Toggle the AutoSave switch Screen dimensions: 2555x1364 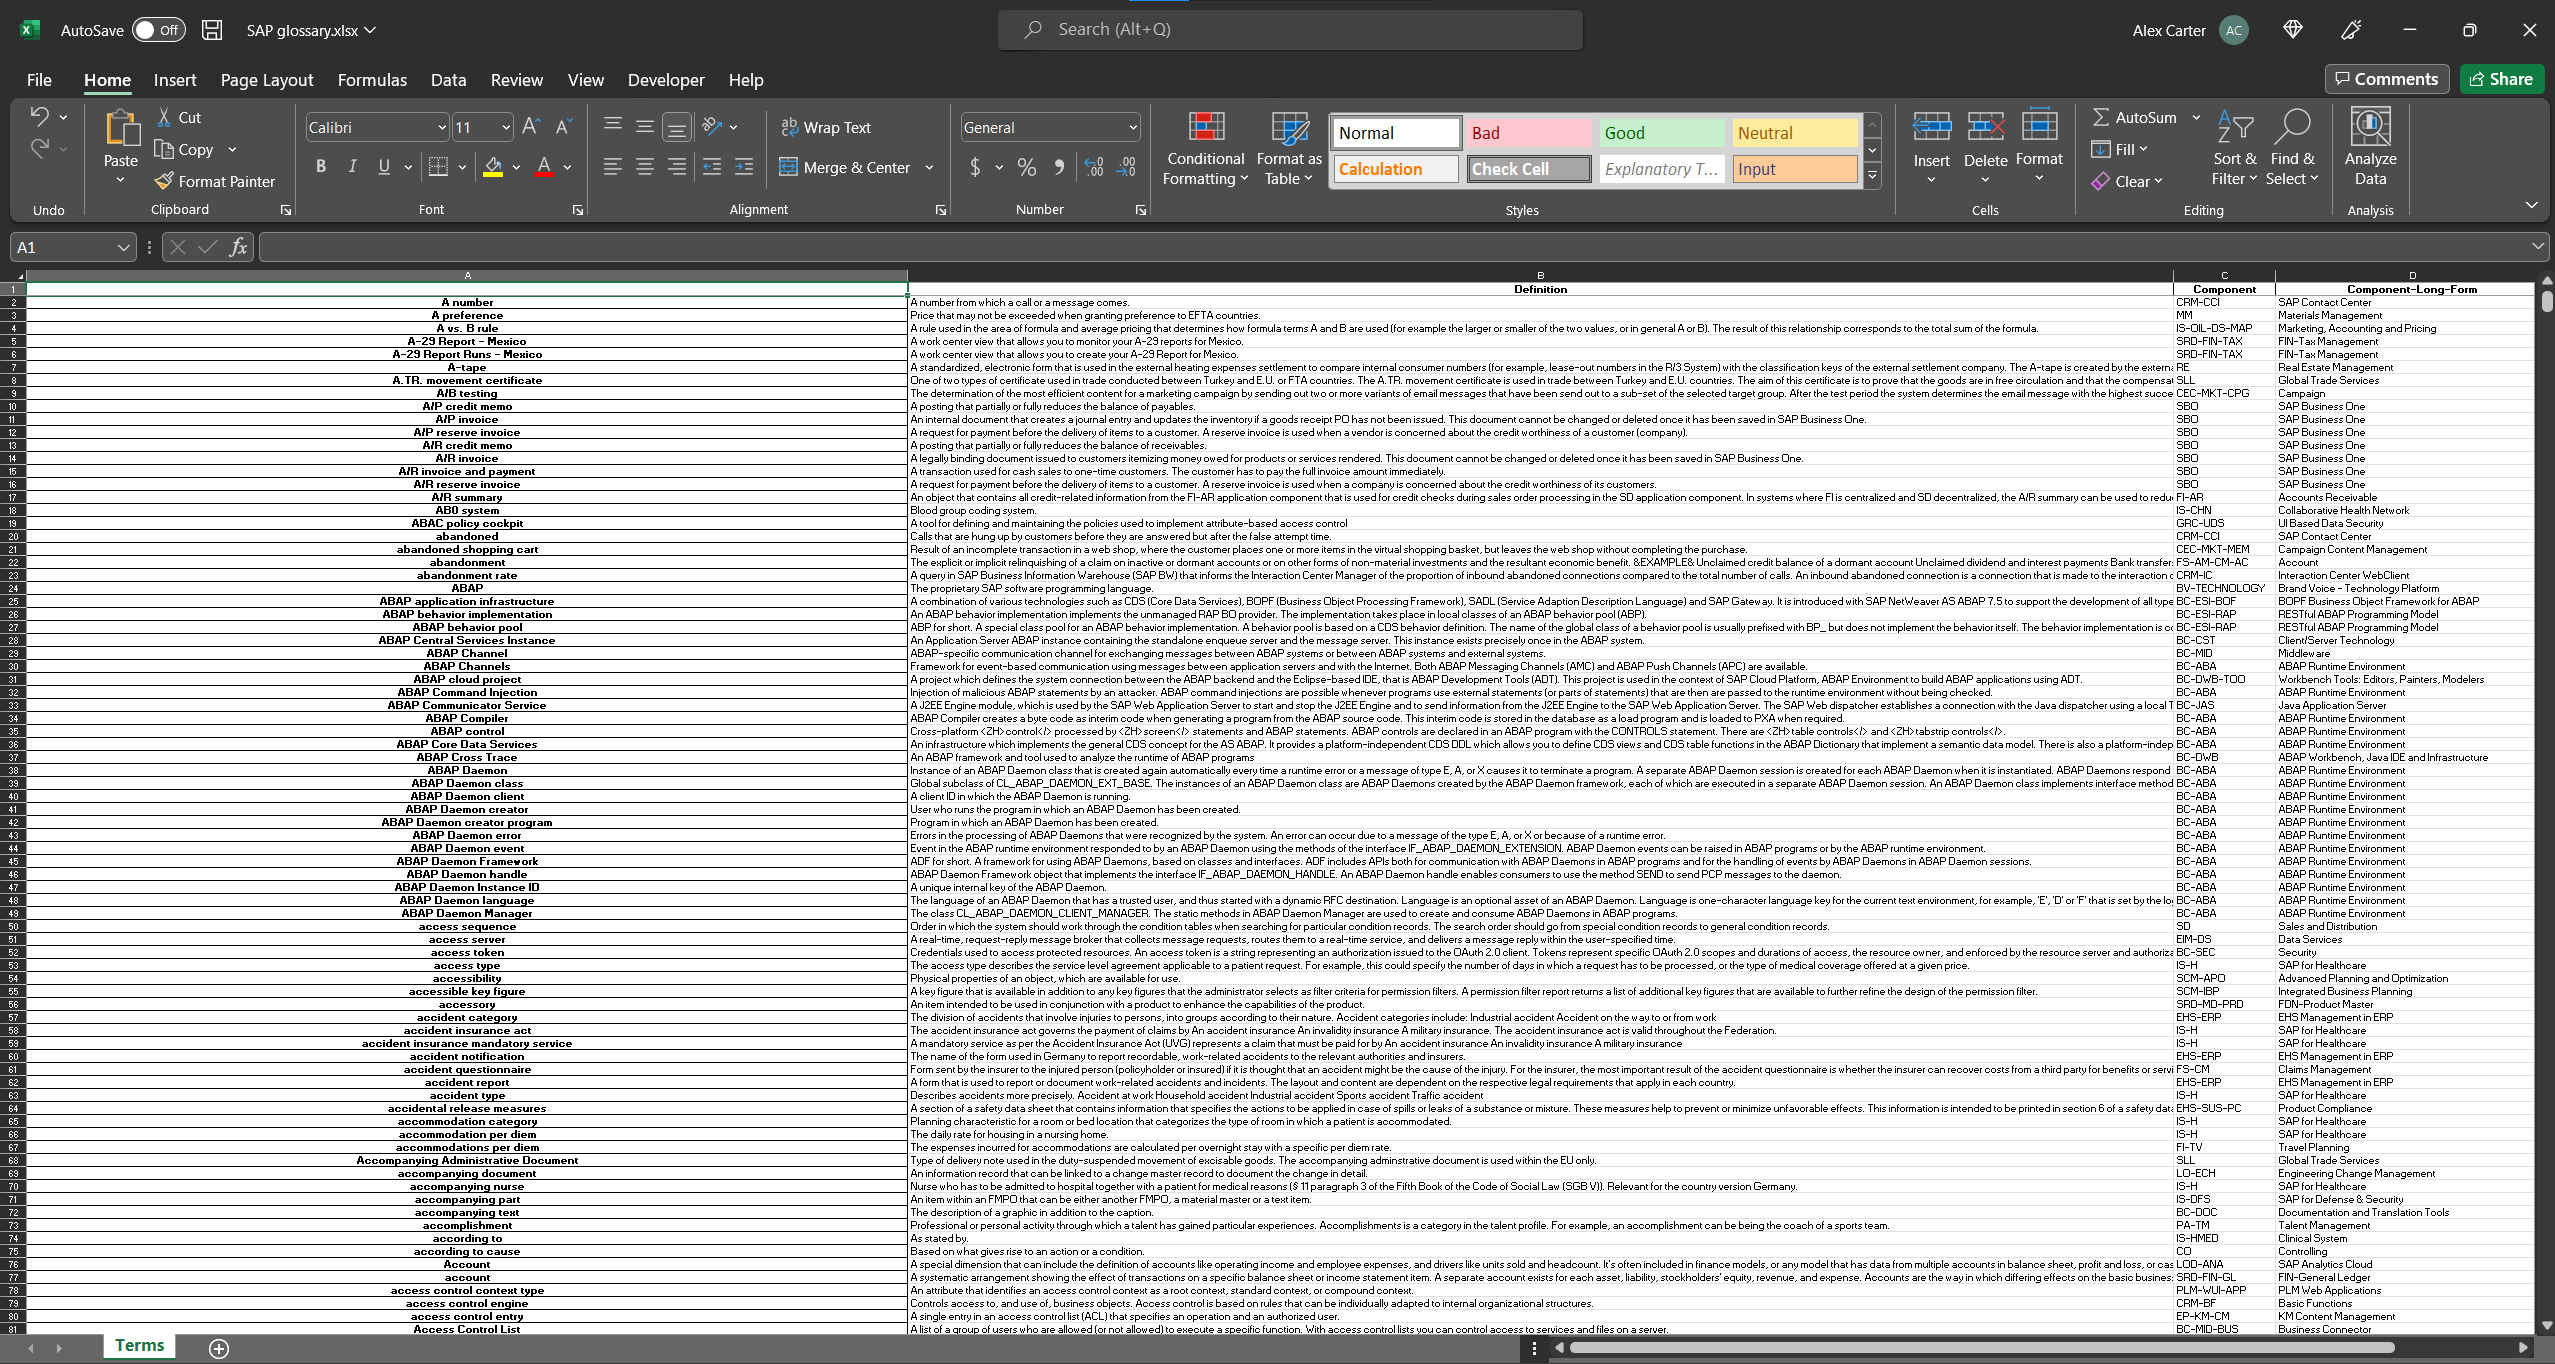click(158, 30)
